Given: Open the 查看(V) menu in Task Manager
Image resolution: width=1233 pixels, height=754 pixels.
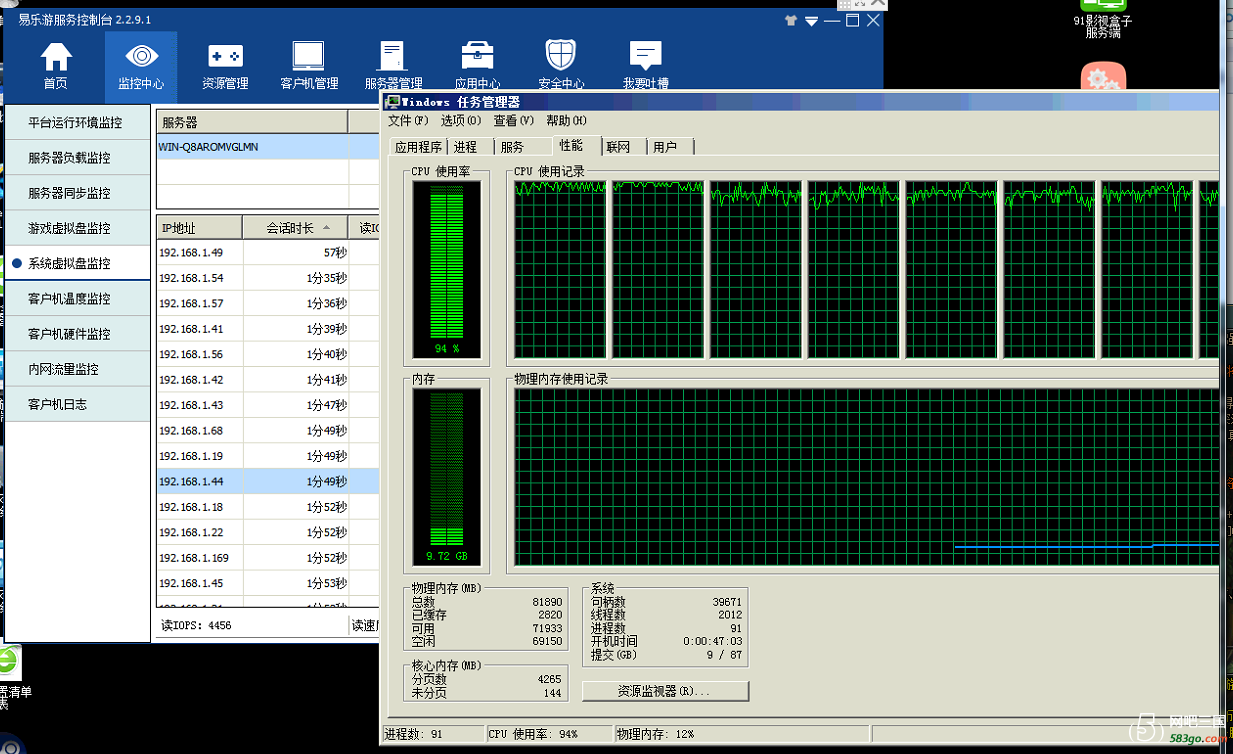Looking at the screenshot, I should pyautogui.click(x=514, y=121).
